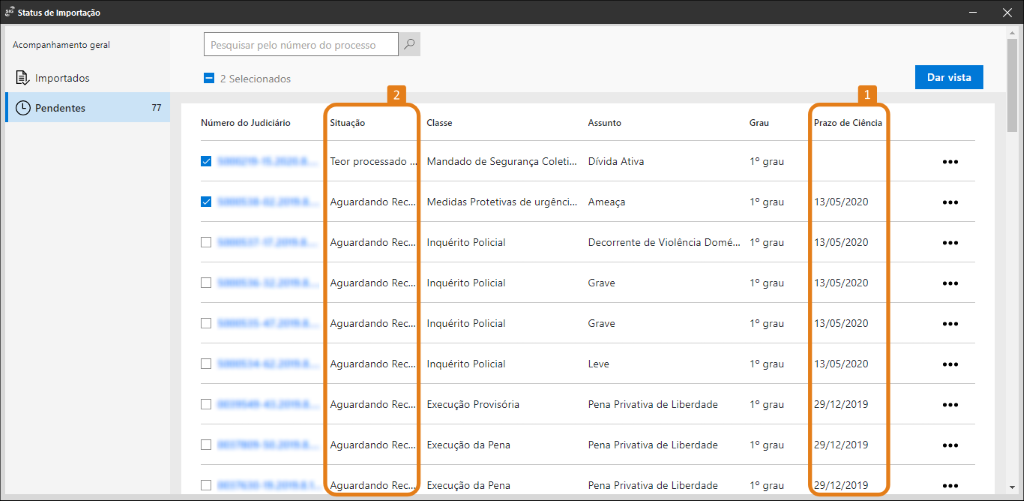
Task: Uncheck the Dívida Ativa row checkbox
Action: coord(206,161)
